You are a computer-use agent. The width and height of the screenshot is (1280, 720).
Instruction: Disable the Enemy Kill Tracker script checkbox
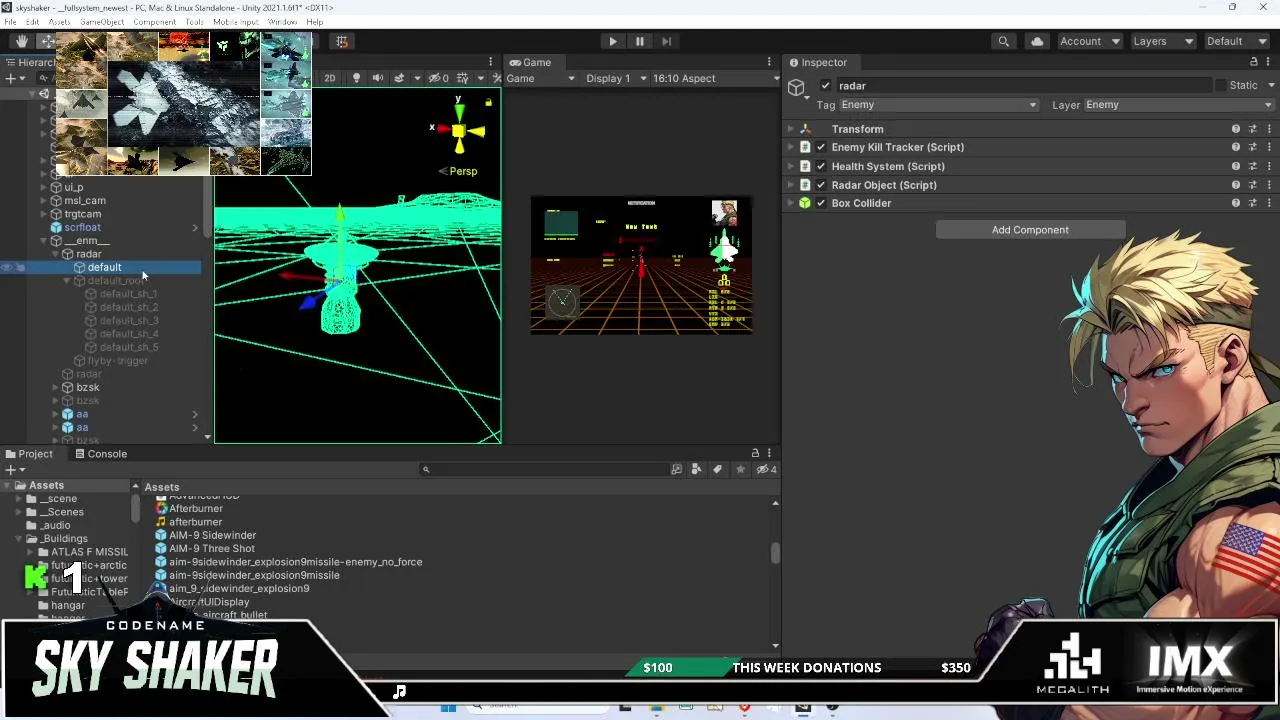tap(821, 147)
